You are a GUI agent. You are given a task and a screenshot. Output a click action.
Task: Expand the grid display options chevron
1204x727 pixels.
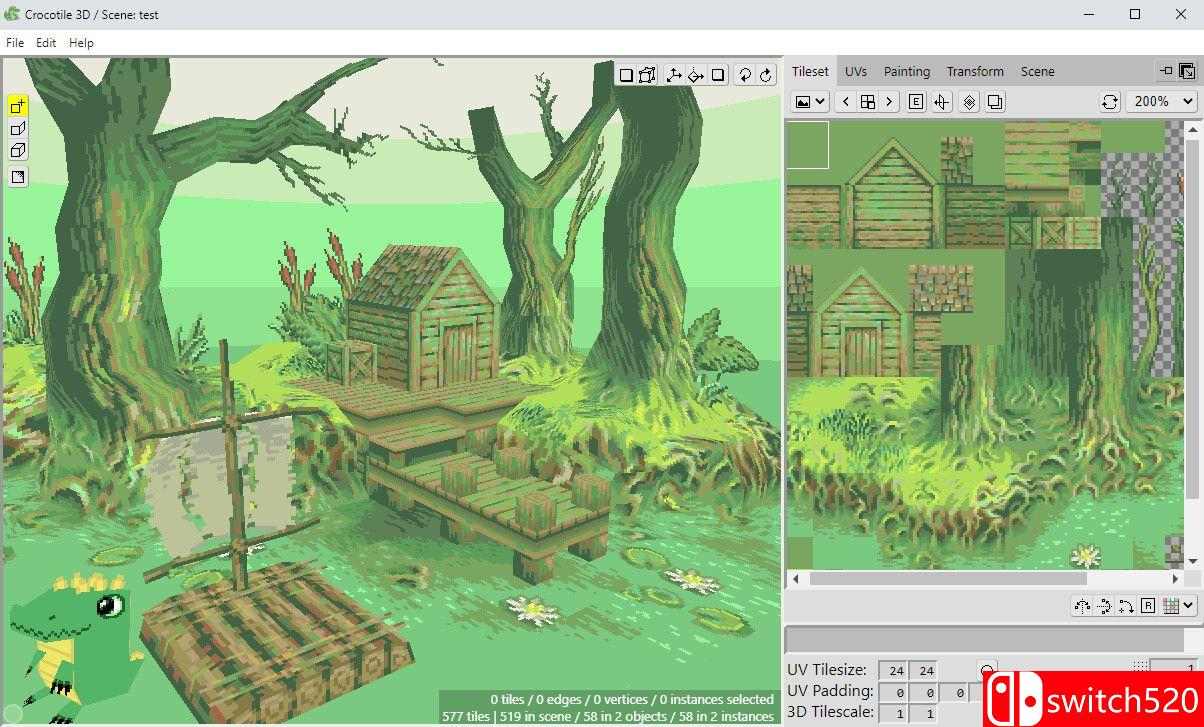pos(1188,606)
